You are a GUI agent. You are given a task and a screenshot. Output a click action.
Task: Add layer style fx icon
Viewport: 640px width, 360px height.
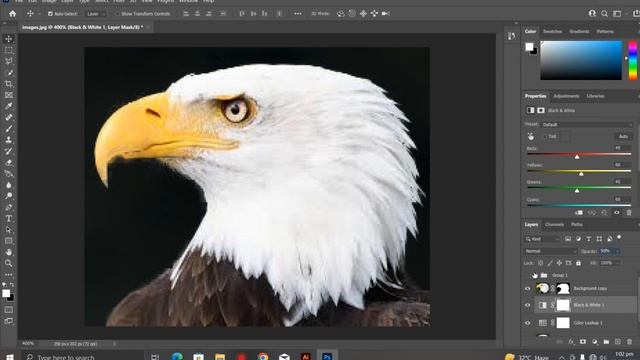click(571, 342)
